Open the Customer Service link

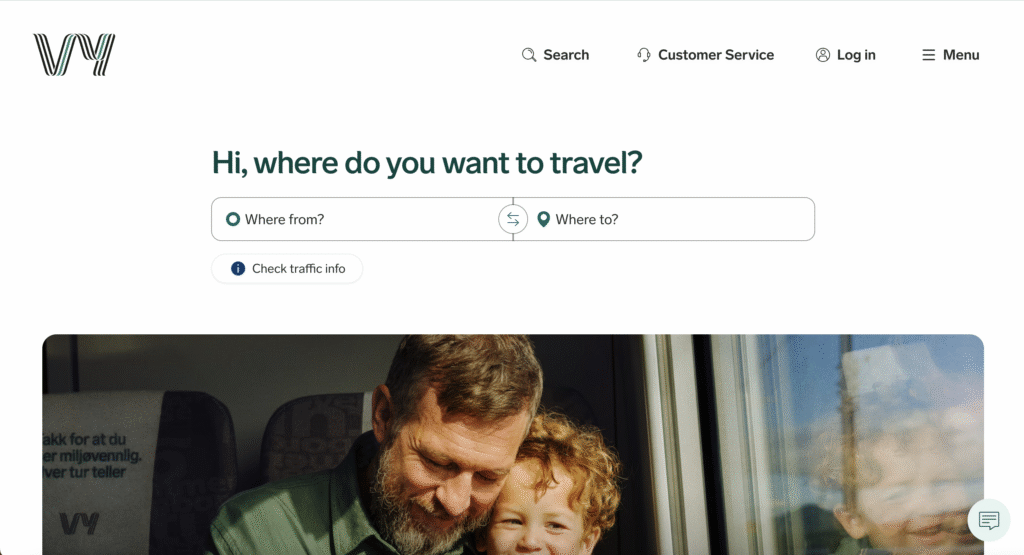click(716, 55)
